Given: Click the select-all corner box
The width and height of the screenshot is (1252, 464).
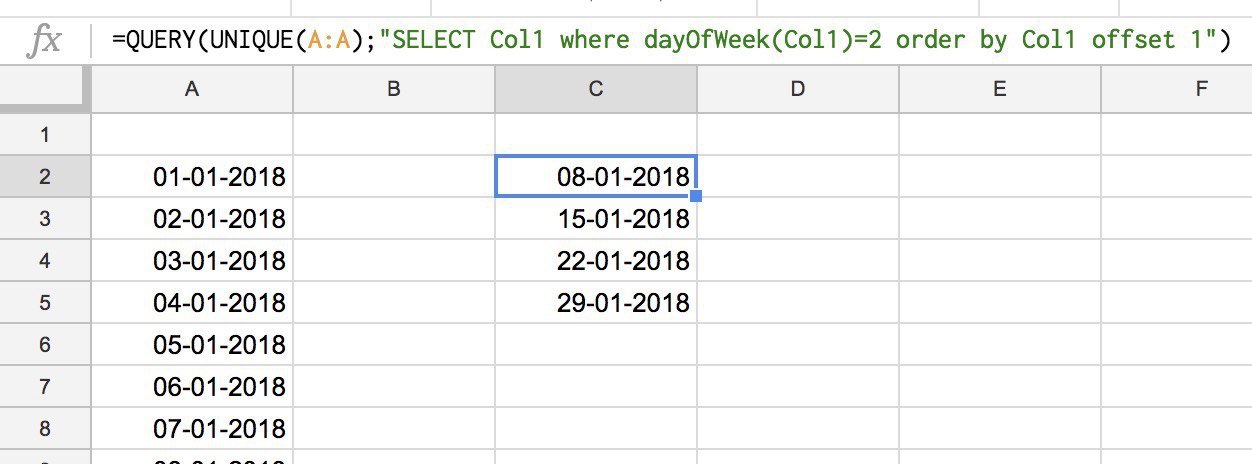Looking at the screenshot, I should 45,89.
